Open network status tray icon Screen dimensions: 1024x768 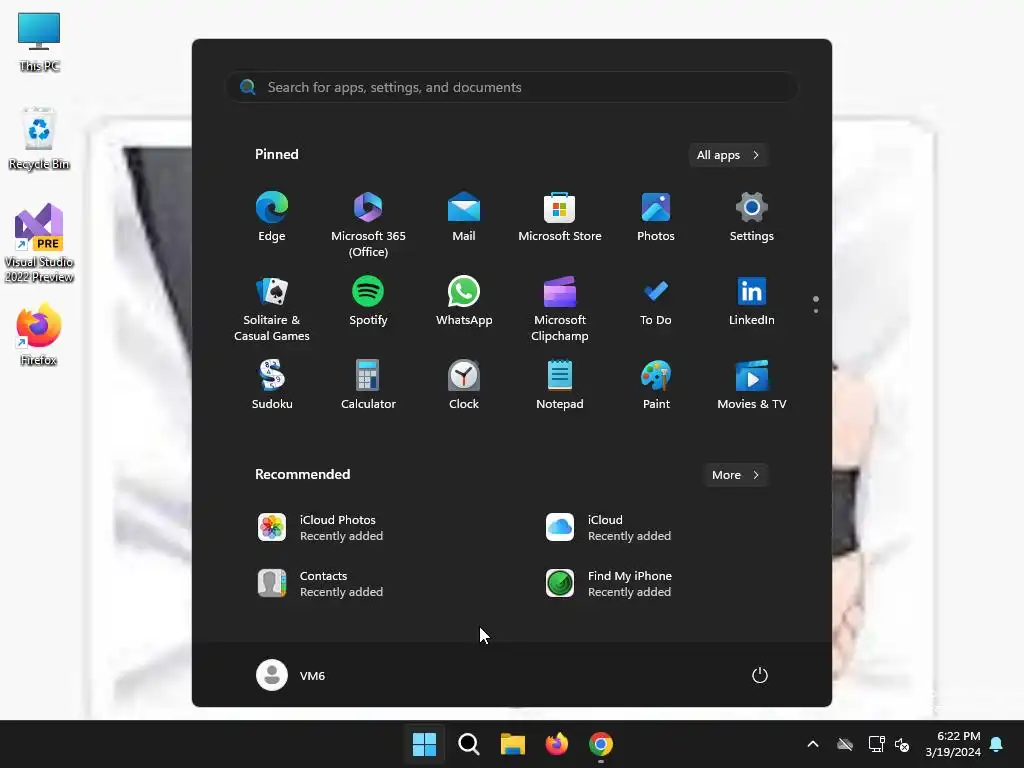pos(876,744)
